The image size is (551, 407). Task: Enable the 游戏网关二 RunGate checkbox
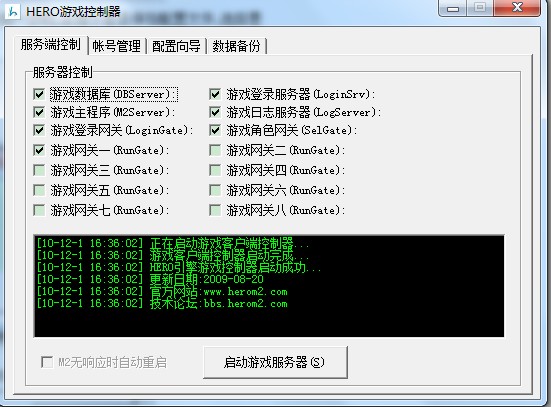[215, 150]
